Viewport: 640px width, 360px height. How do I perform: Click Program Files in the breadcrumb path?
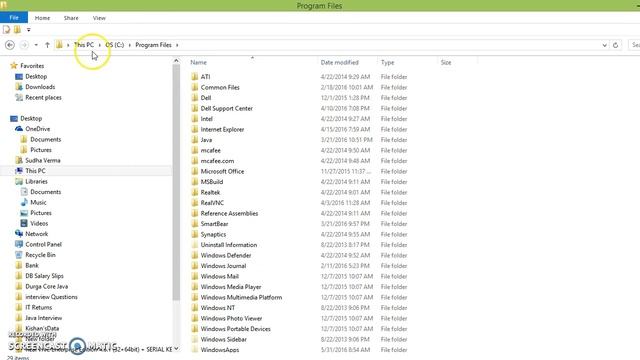coord(153,45)
